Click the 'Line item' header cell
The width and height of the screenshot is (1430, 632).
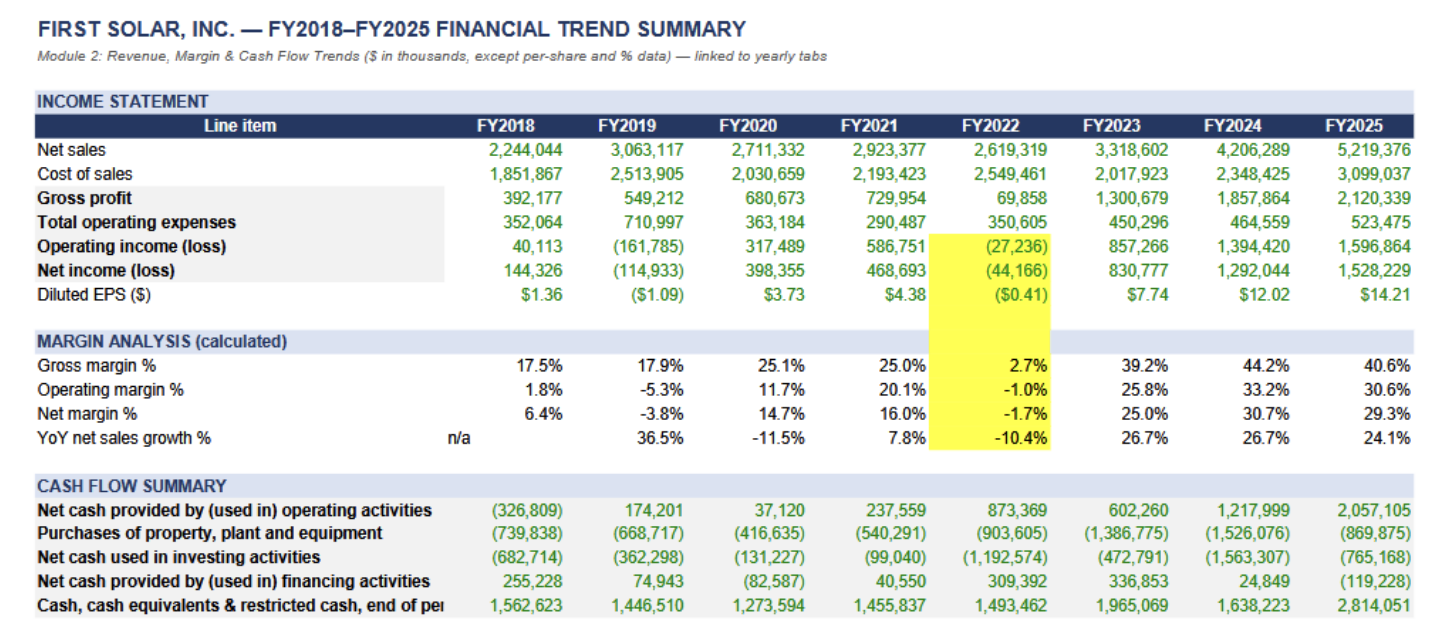point(240,126)
